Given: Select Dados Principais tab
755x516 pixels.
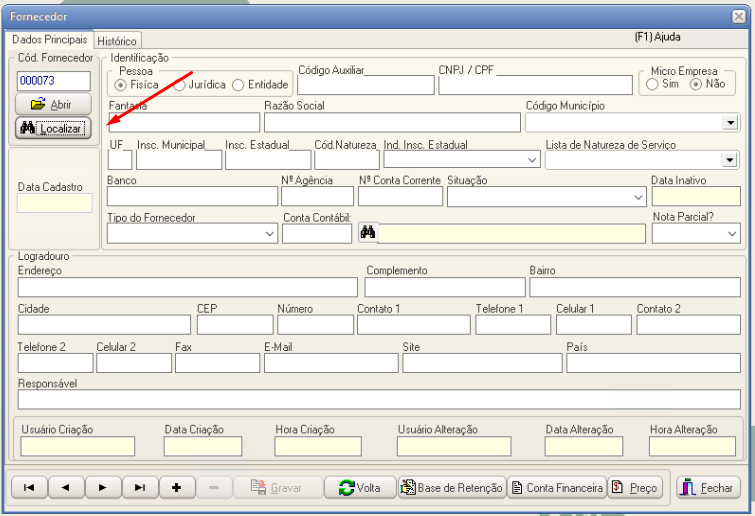Looking at the screenshot, I should coord(49,39).
